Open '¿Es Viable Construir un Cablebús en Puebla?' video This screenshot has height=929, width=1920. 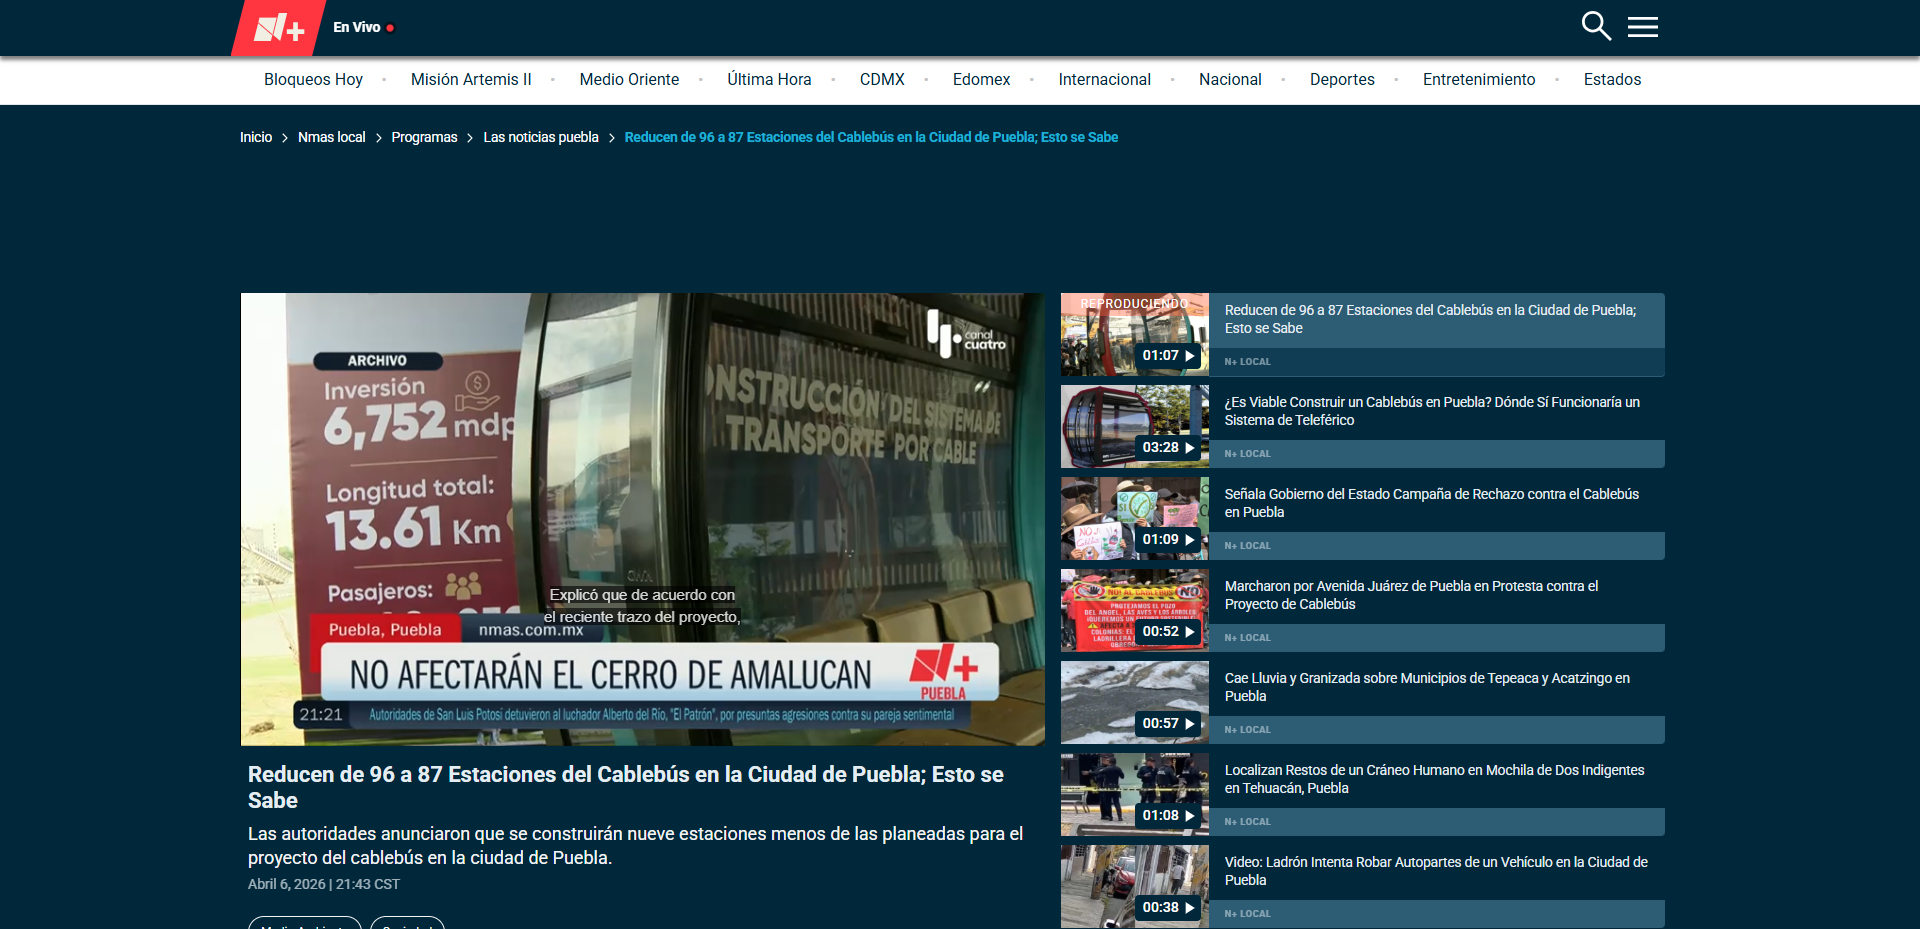pyautogui.click(x=1432, y=411)
